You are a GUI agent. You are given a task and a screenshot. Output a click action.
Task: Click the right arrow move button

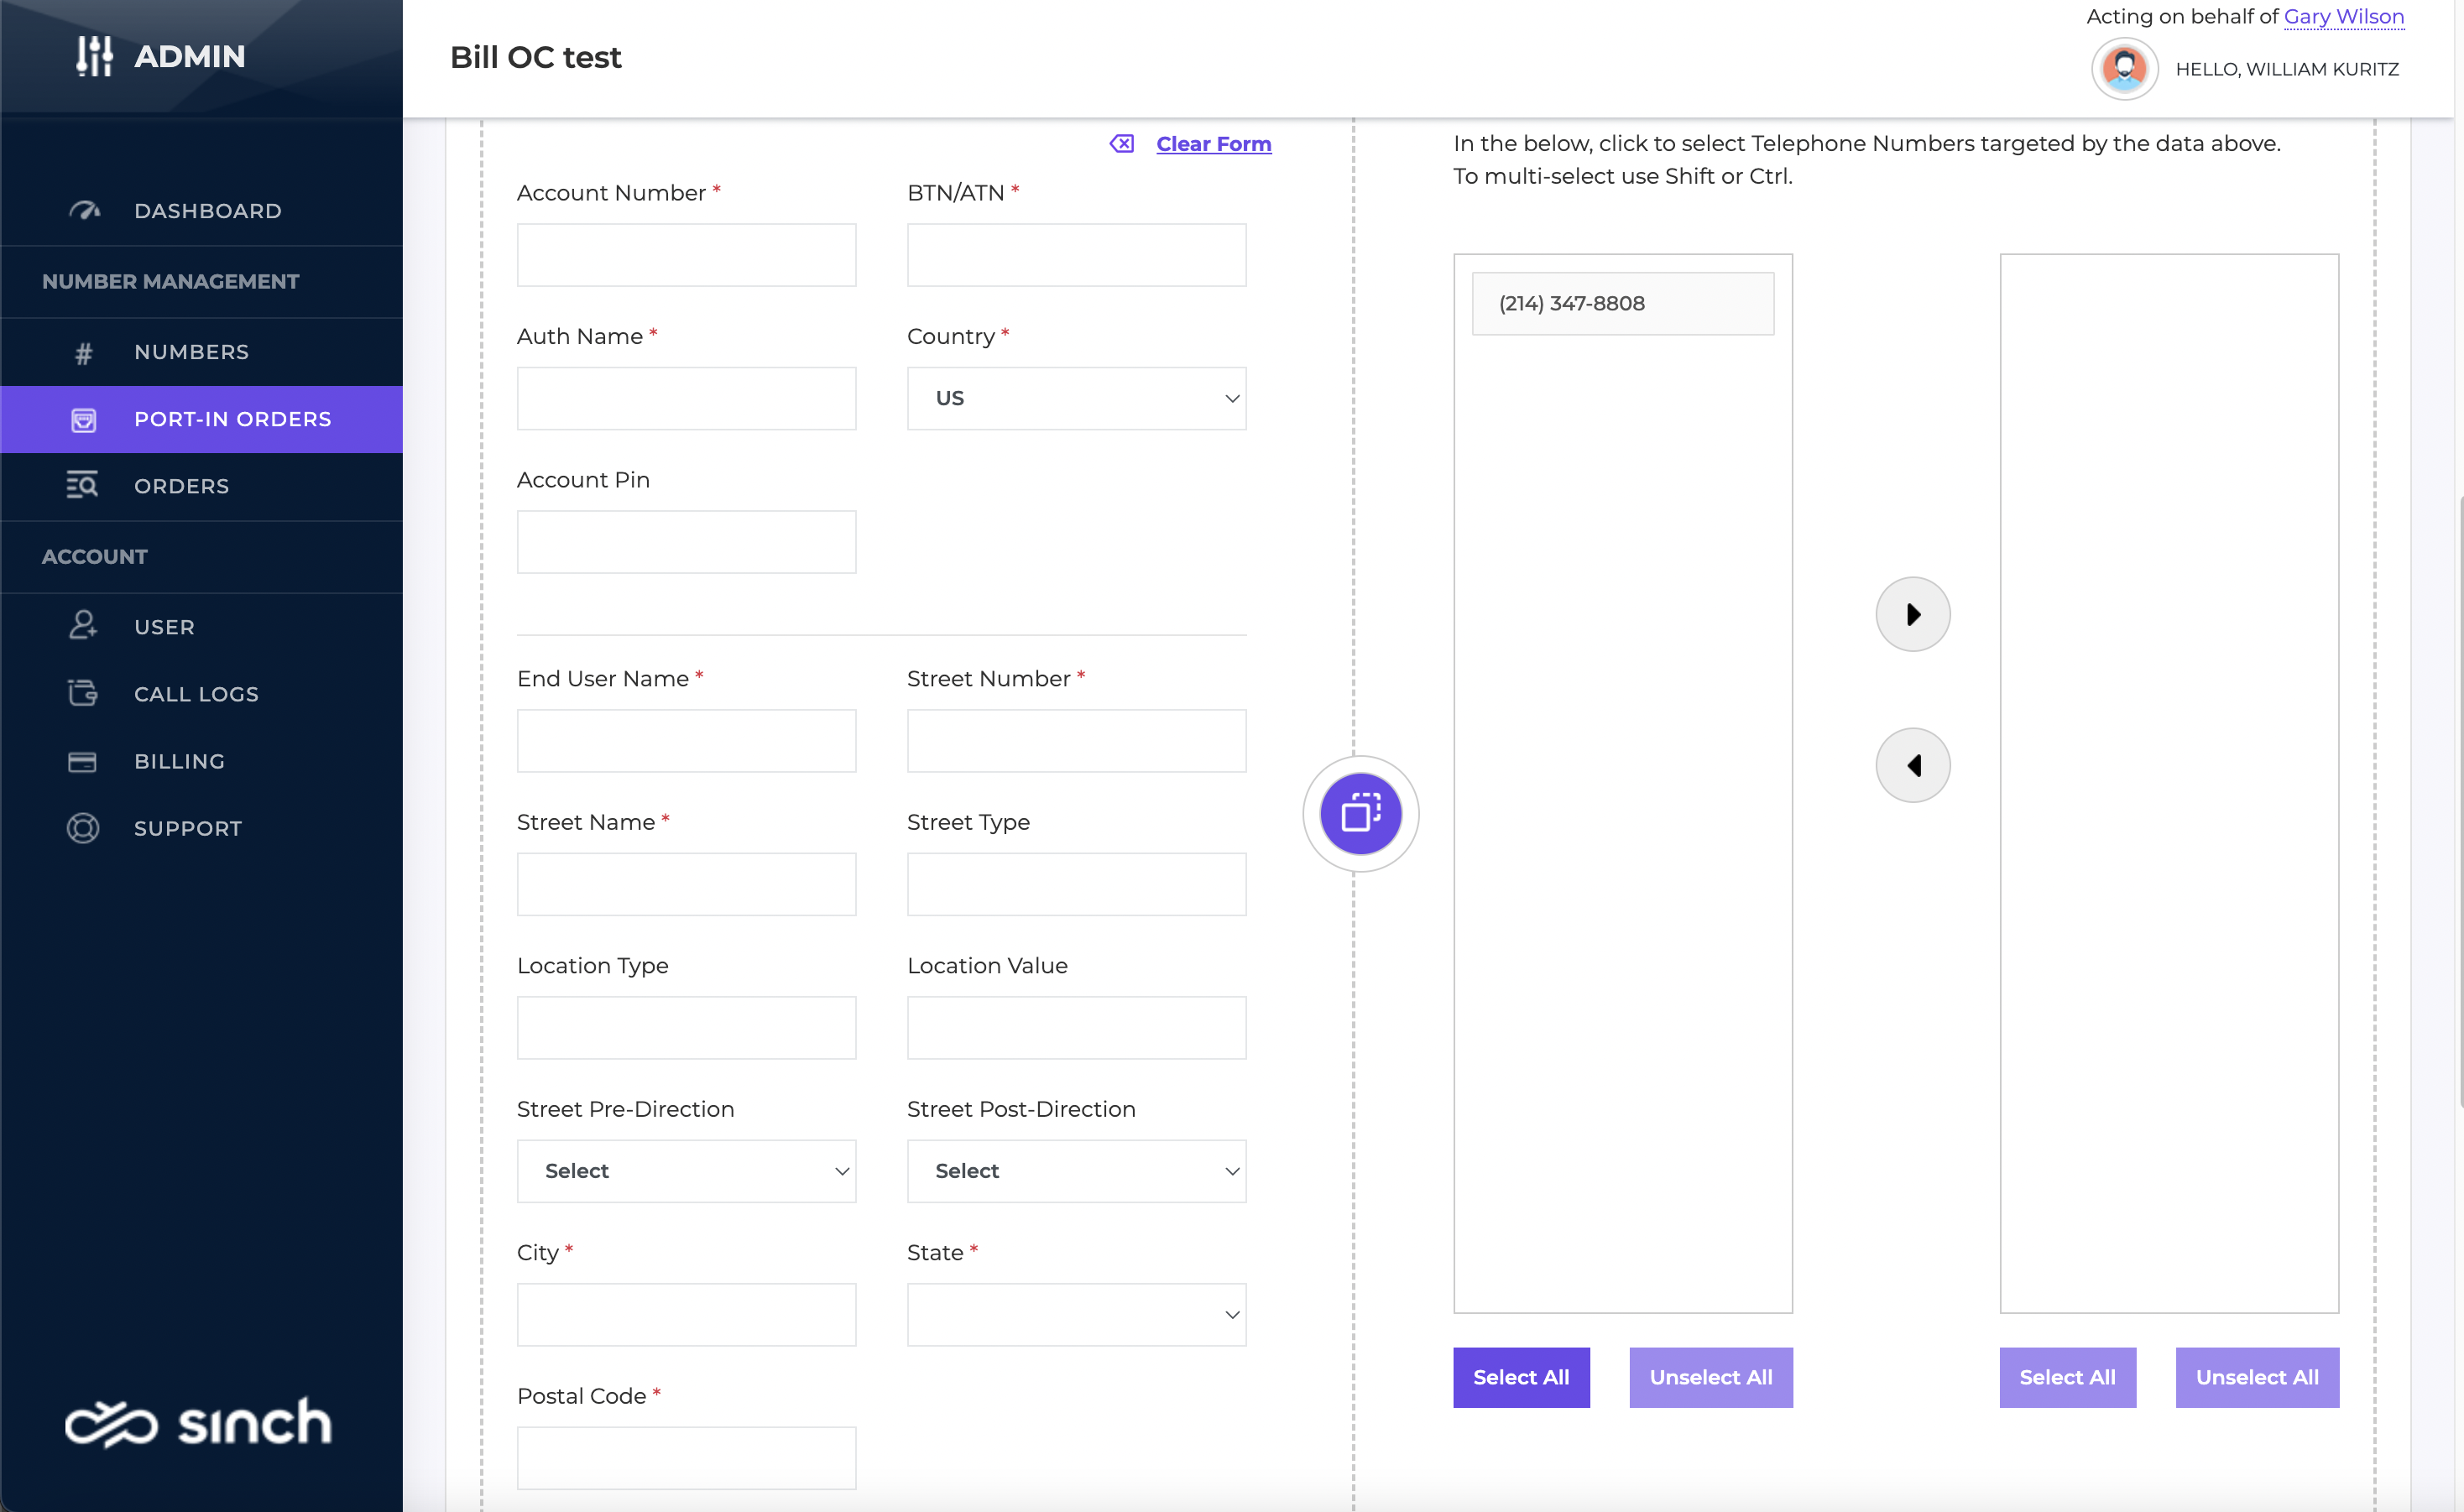(1912, 614)
